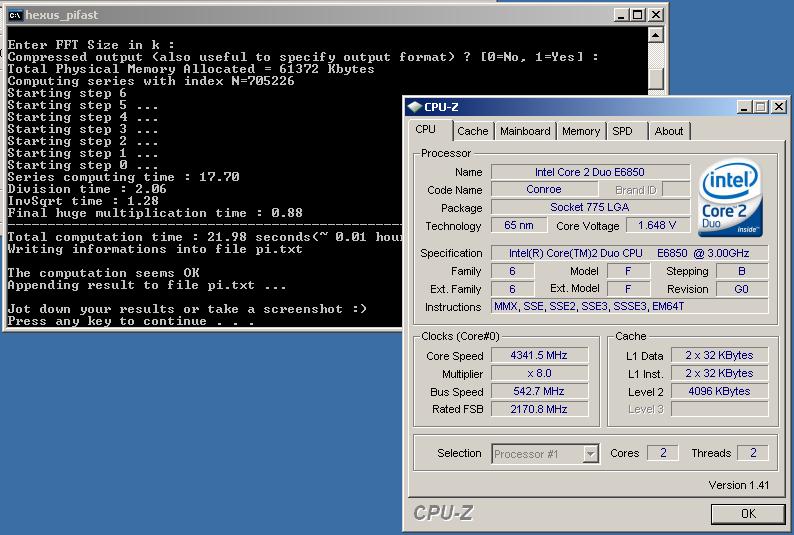This screenshot has width=794, height=535.
Task: Click the L1 Data value '2 x 32 KBytes'
Action: point(720,355)
